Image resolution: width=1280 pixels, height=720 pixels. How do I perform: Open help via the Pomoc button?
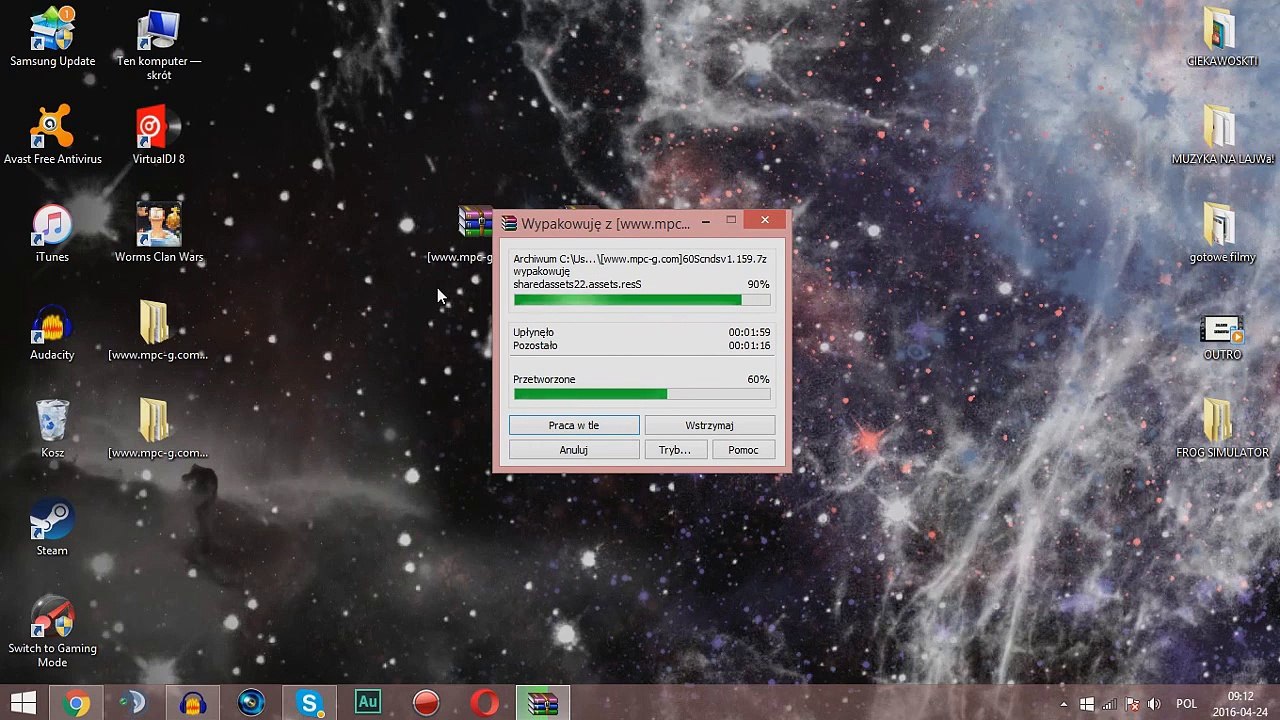(x=743, y=450)
